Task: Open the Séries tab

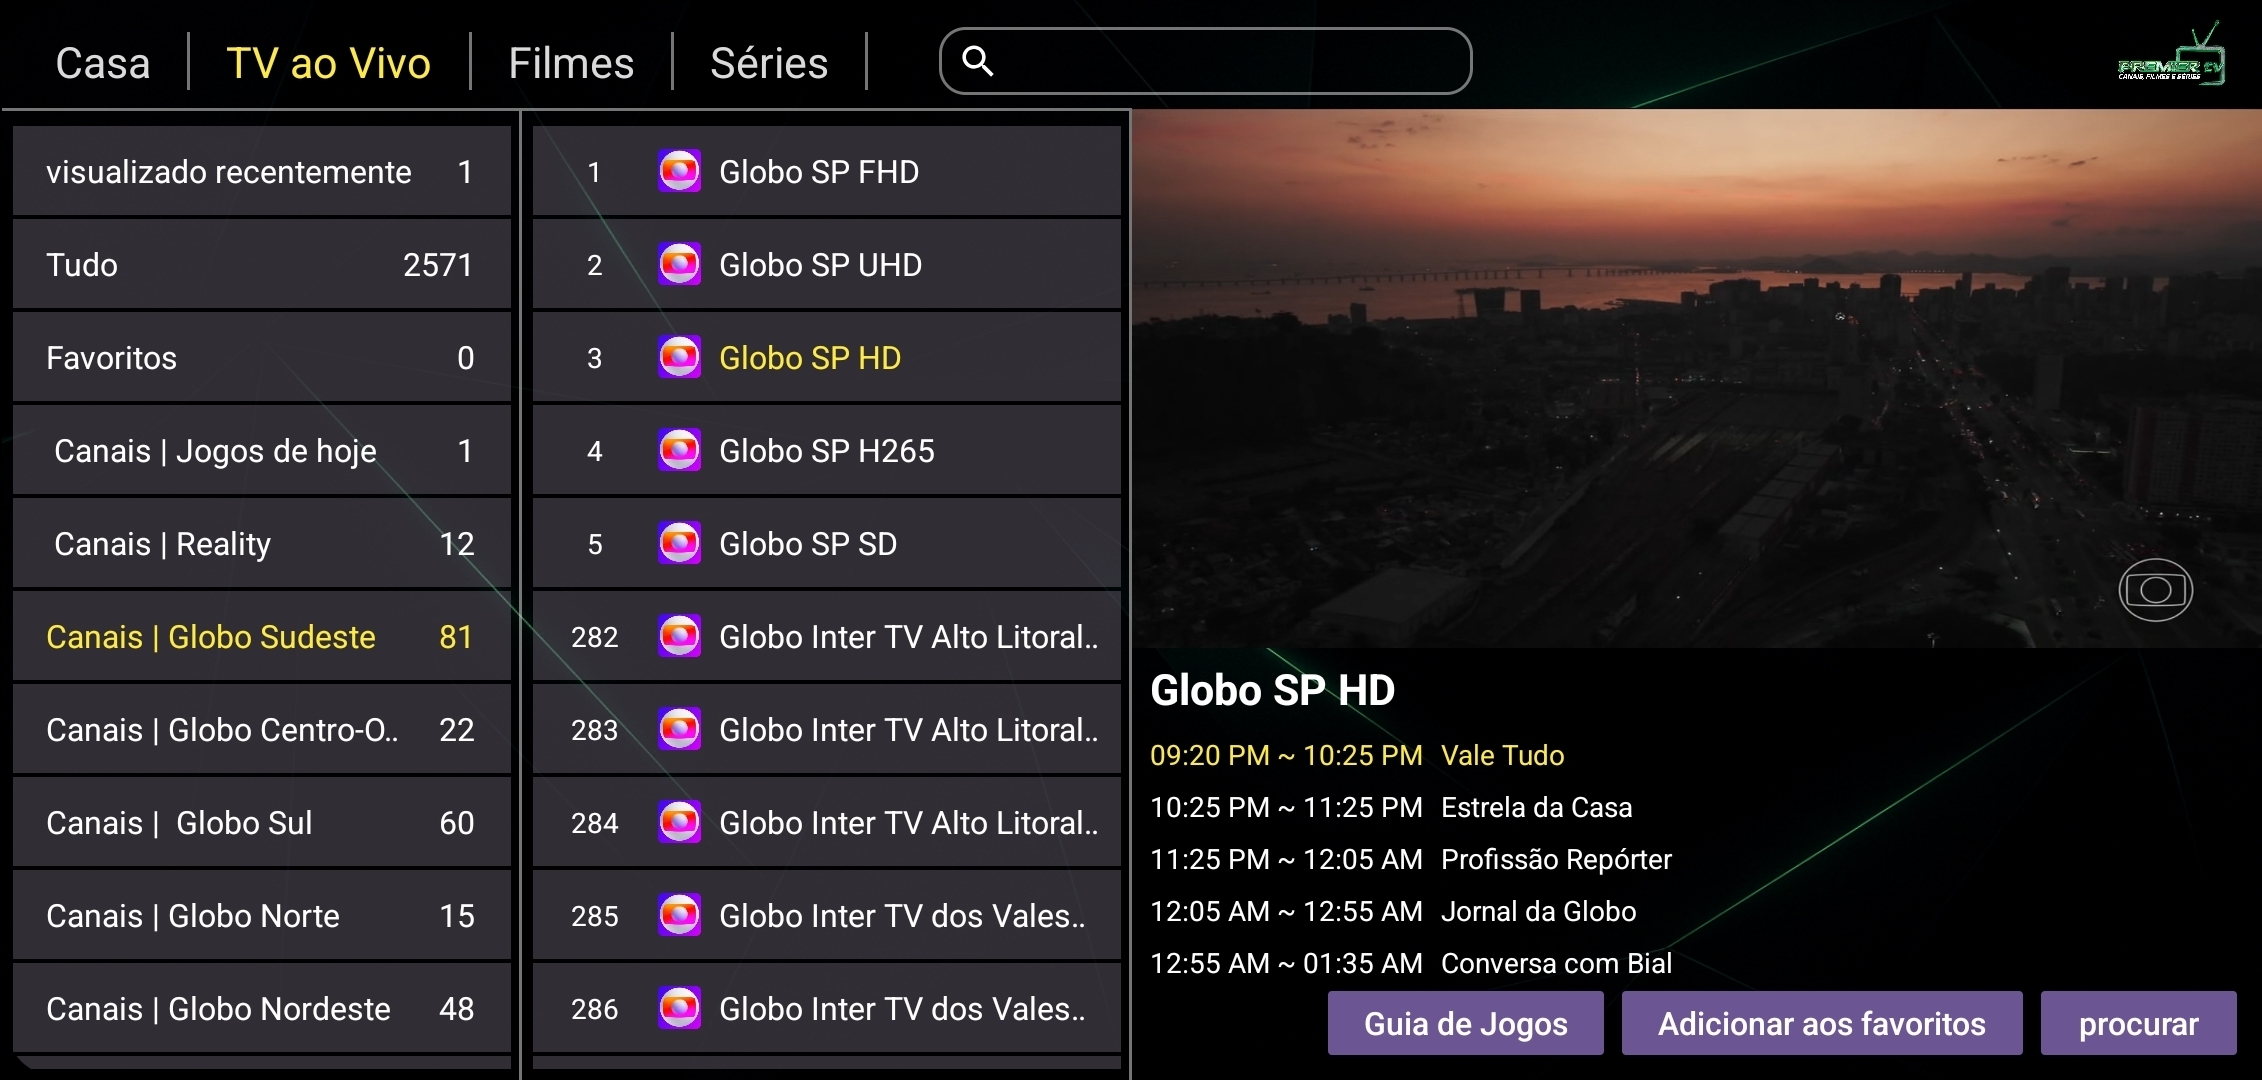Action: click(768, 63)
